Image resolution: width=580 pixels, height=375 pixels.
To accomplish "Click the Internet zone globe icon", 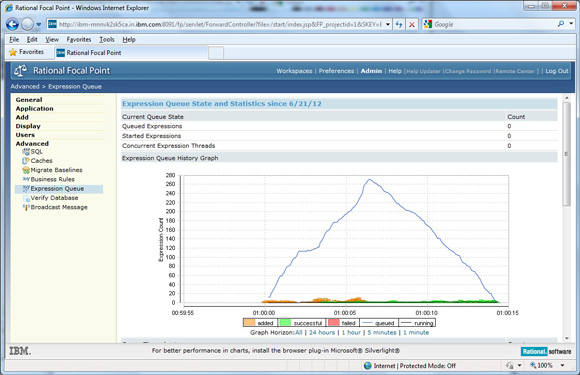I will click(x=368, y=366).
